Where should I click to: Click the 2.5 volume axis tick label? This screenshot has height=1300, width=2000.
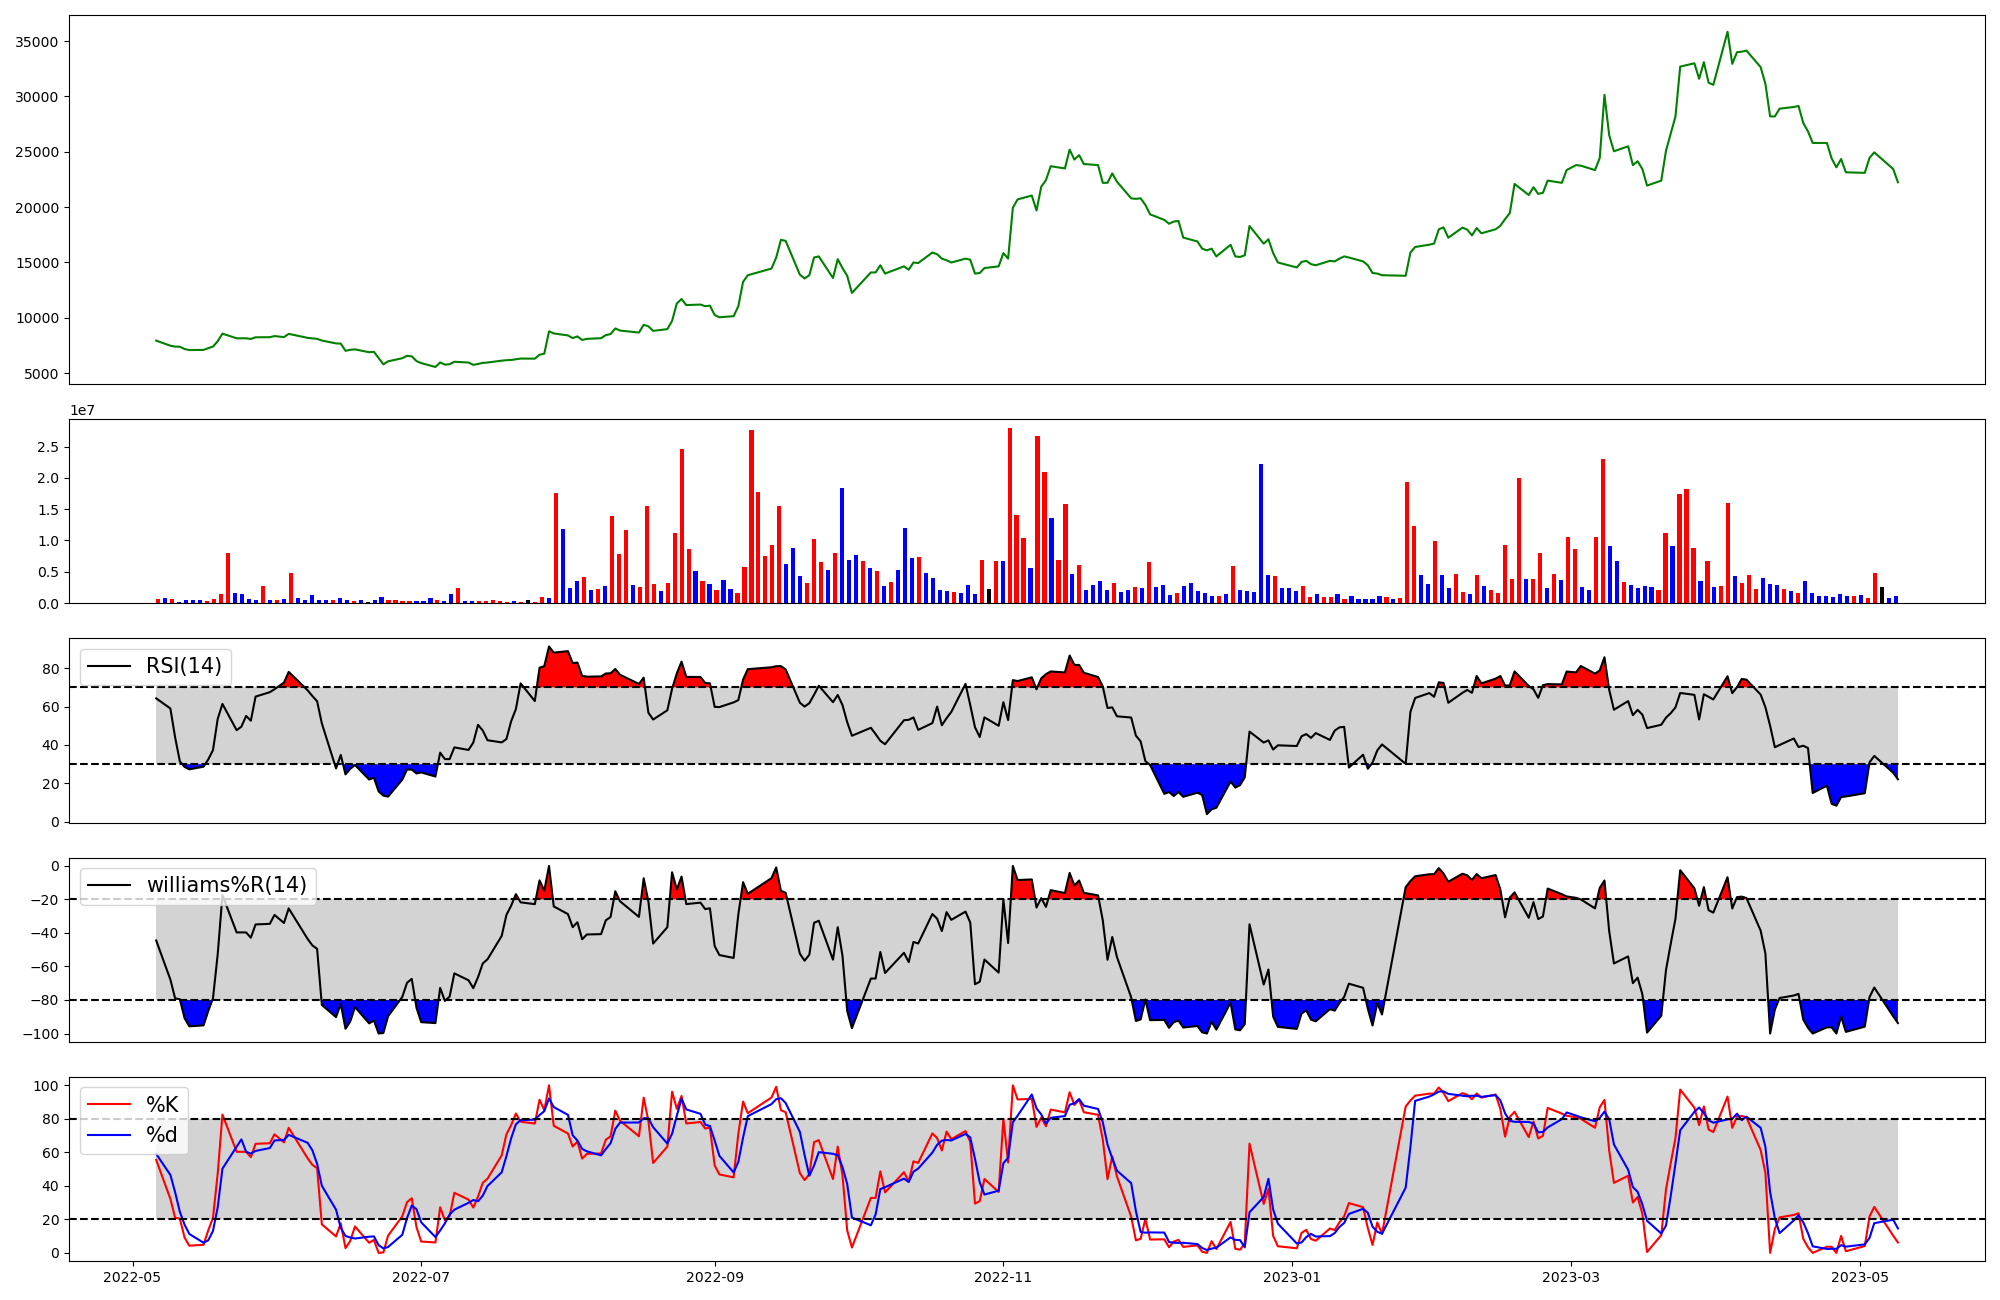coord(48,447)
